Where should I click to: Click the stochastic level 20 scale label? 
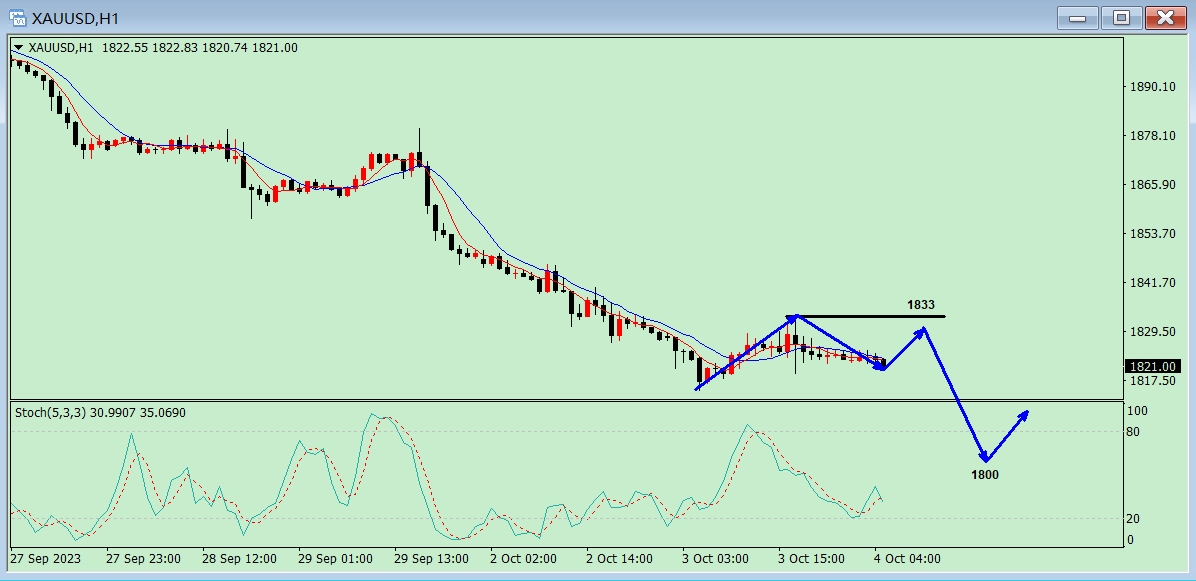point(1132,519)
